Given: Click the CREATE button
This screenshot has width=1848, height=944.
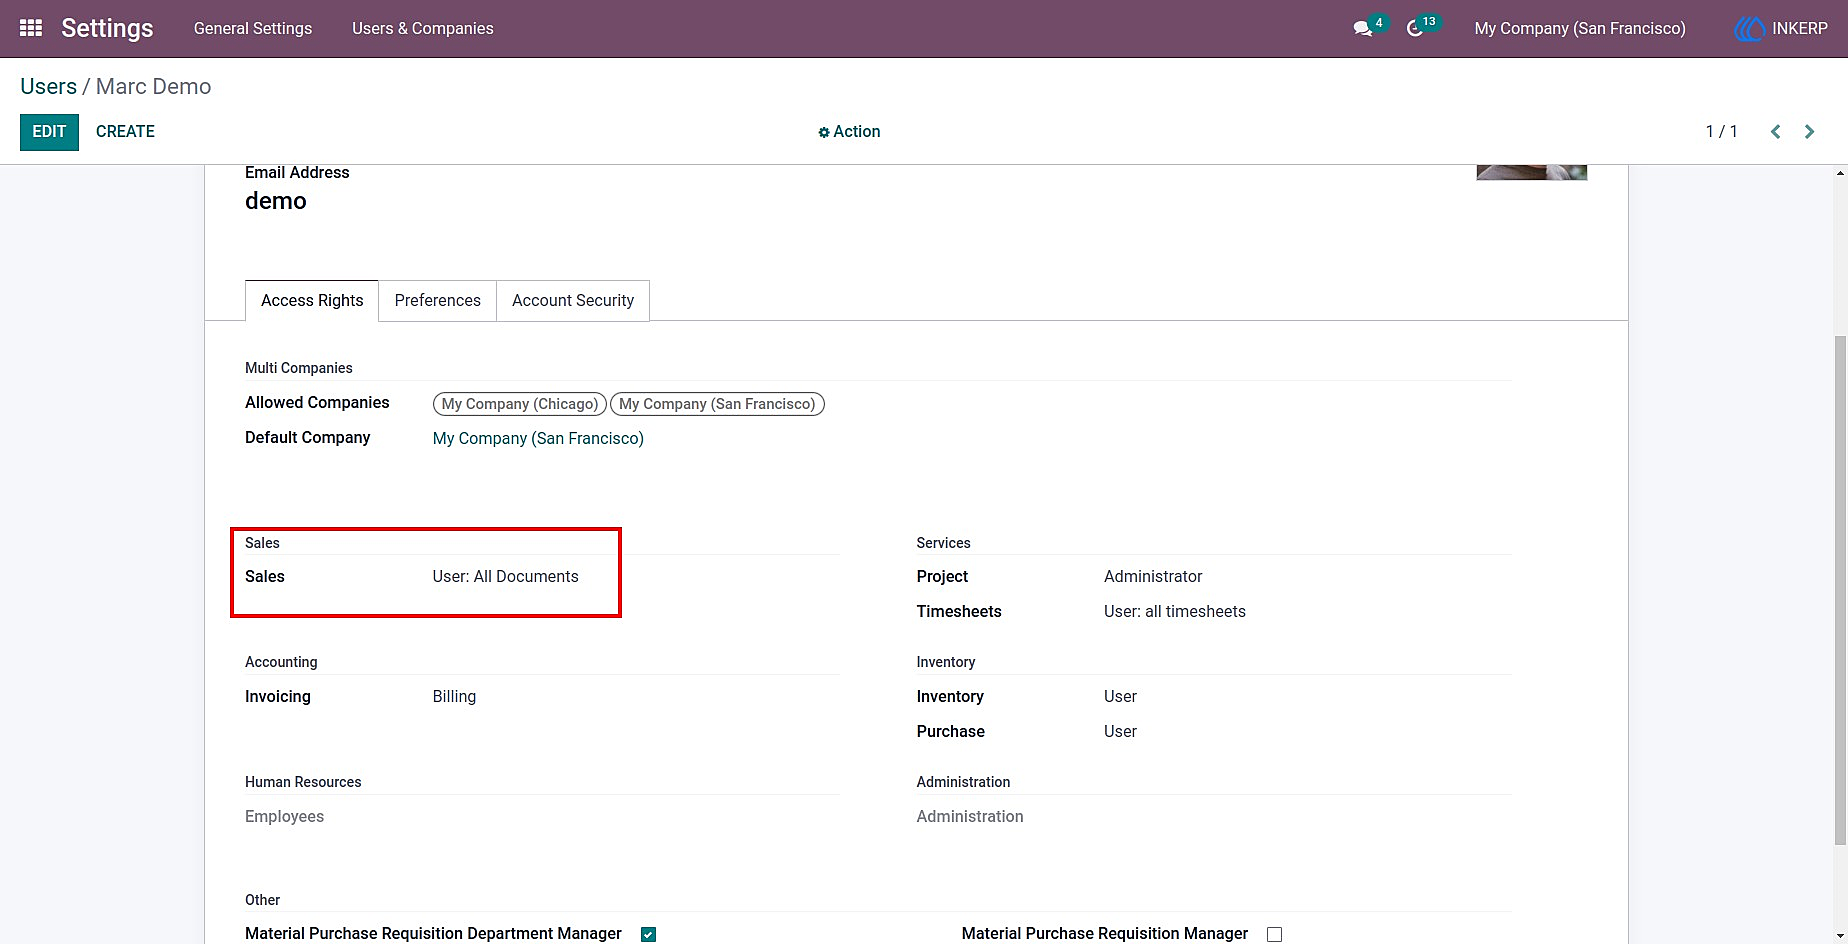Looking at the screenshot, I should pos(125,132).
